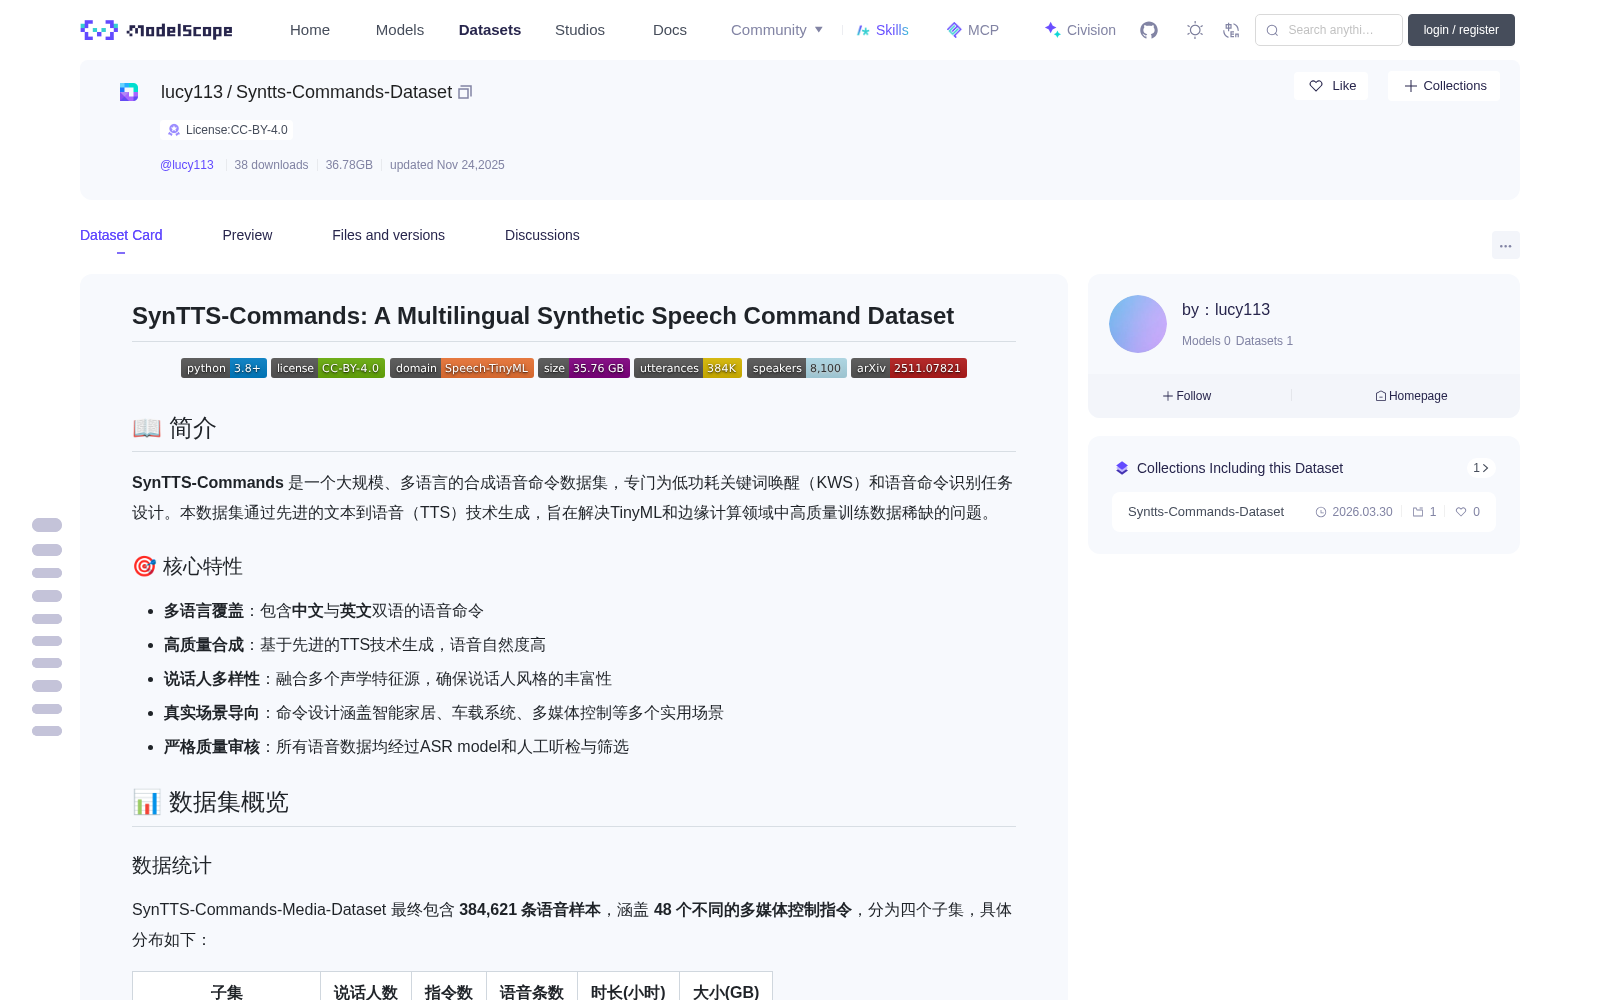Click the login / register button
1600x1000 pixels.
point(1461,30)
